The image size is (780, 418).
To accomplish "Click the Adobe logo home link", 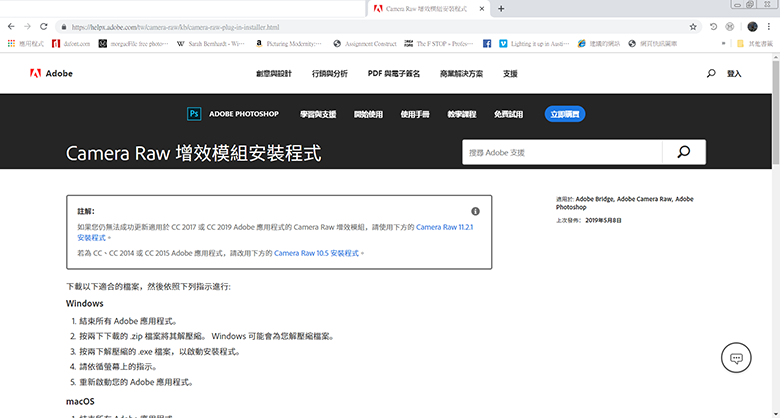I will pos(51,74).
